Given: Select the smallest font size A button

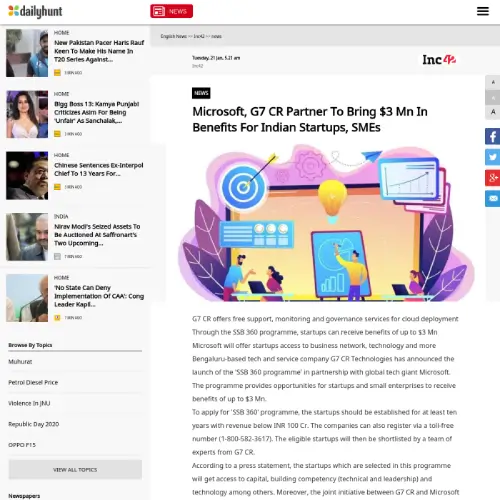Looking at the screenshot, I should (493, 82).
